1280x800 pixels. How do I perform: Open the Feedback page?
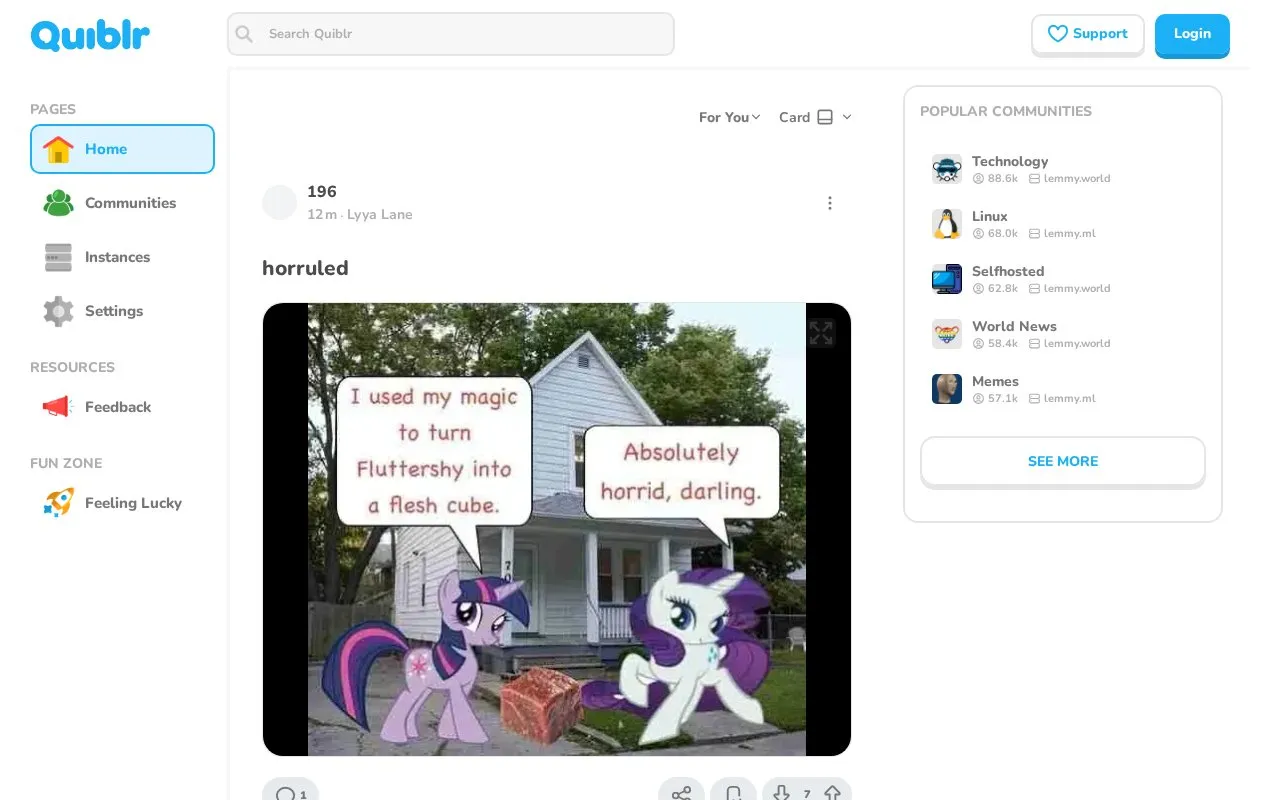pyautogui.click(x=122, y=407)
